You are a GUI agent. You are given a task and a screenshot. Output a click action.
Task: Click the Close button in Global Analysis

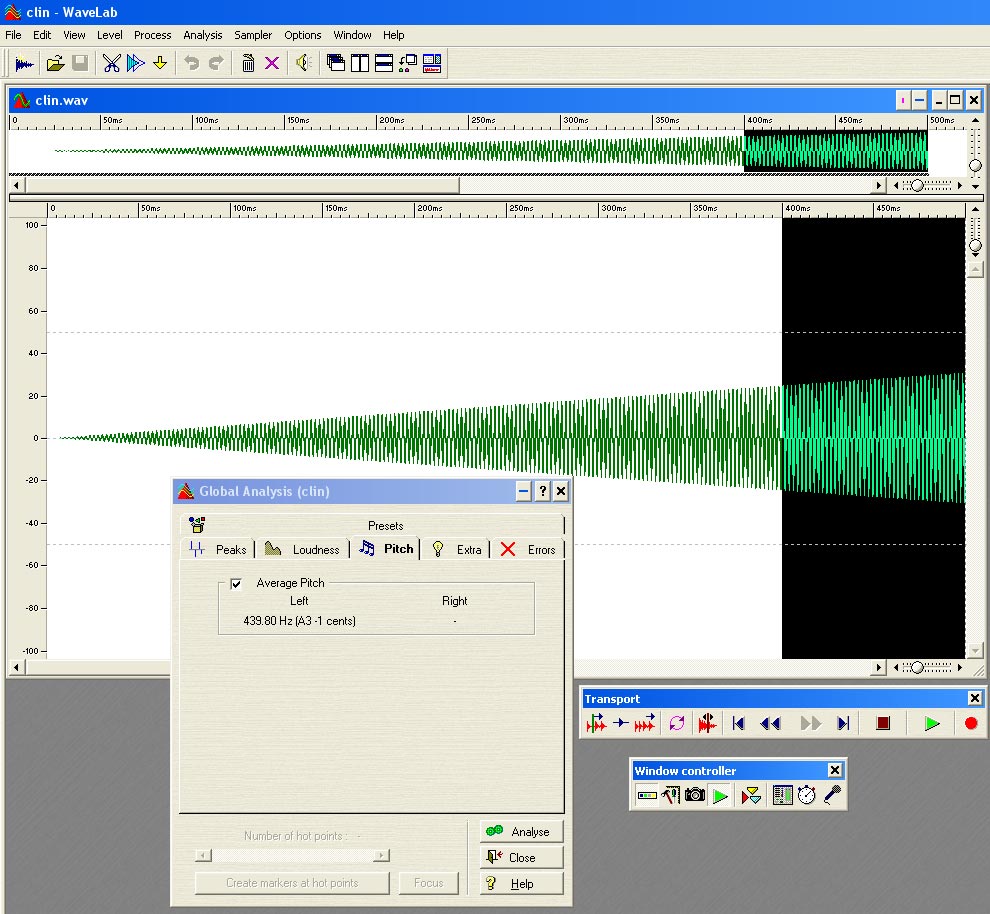[x=521, y=857]
